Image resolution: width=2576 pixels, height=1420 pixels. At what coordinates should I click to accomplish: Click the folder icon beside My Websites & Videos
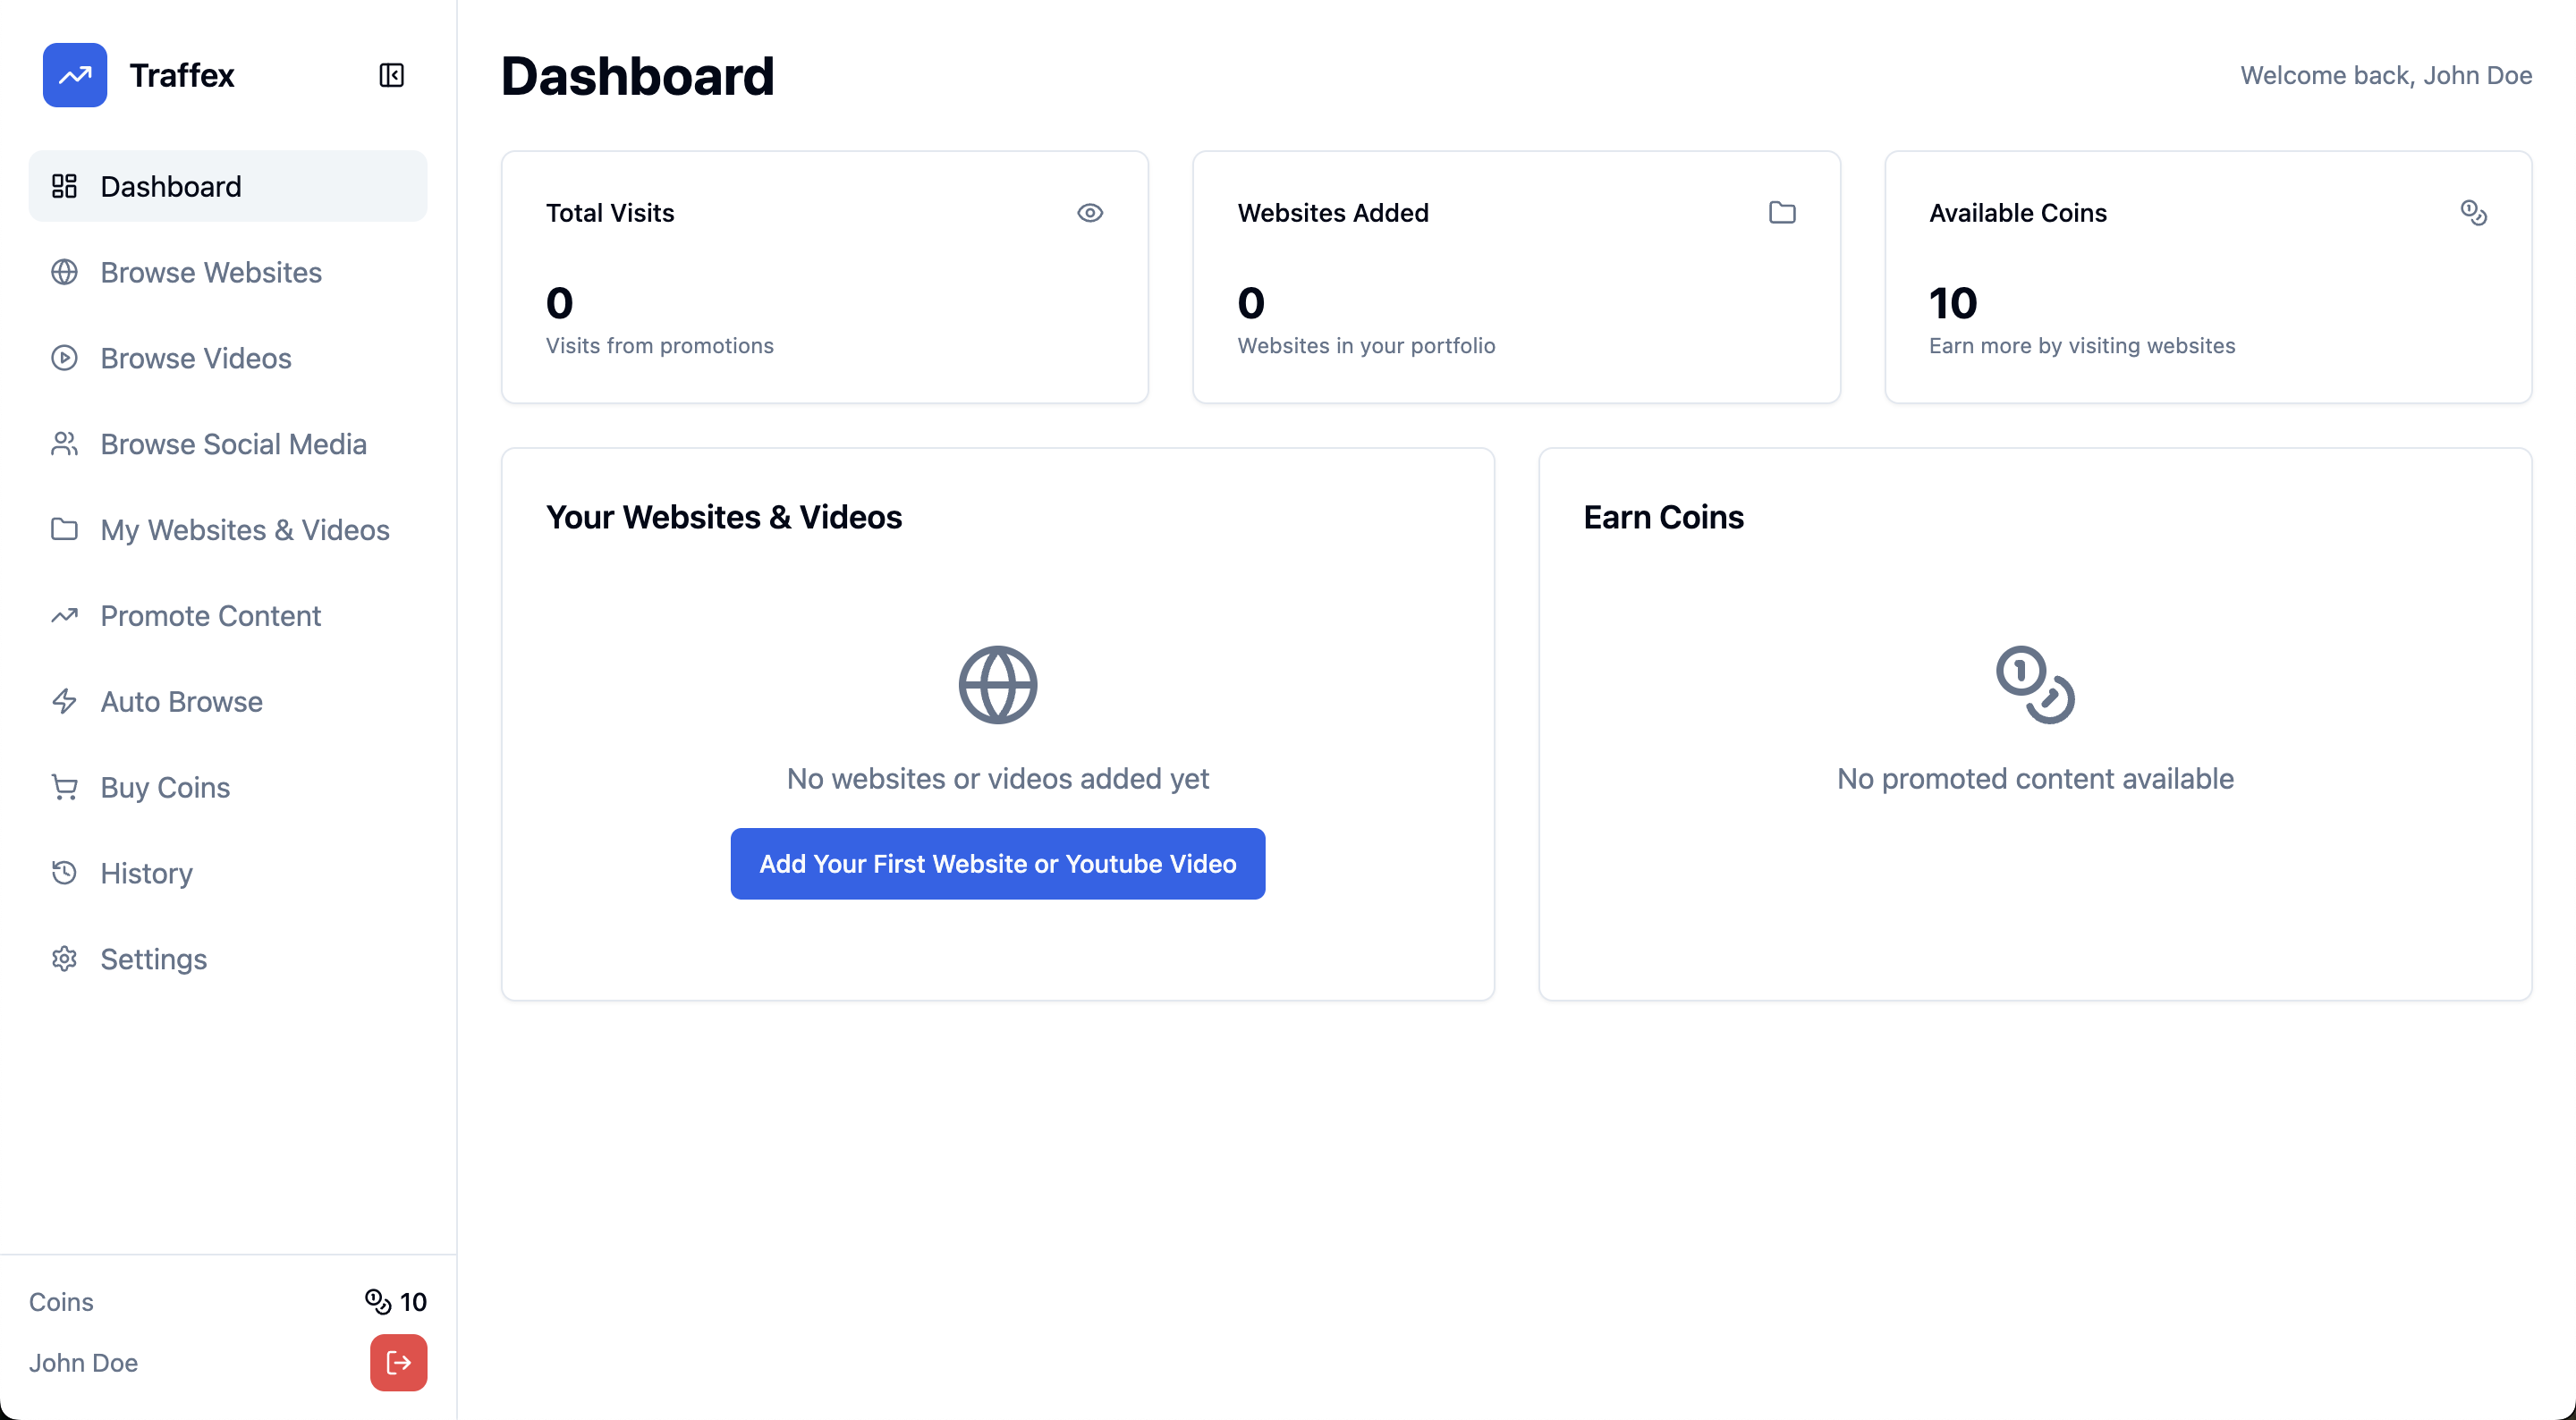pos(64,530)
